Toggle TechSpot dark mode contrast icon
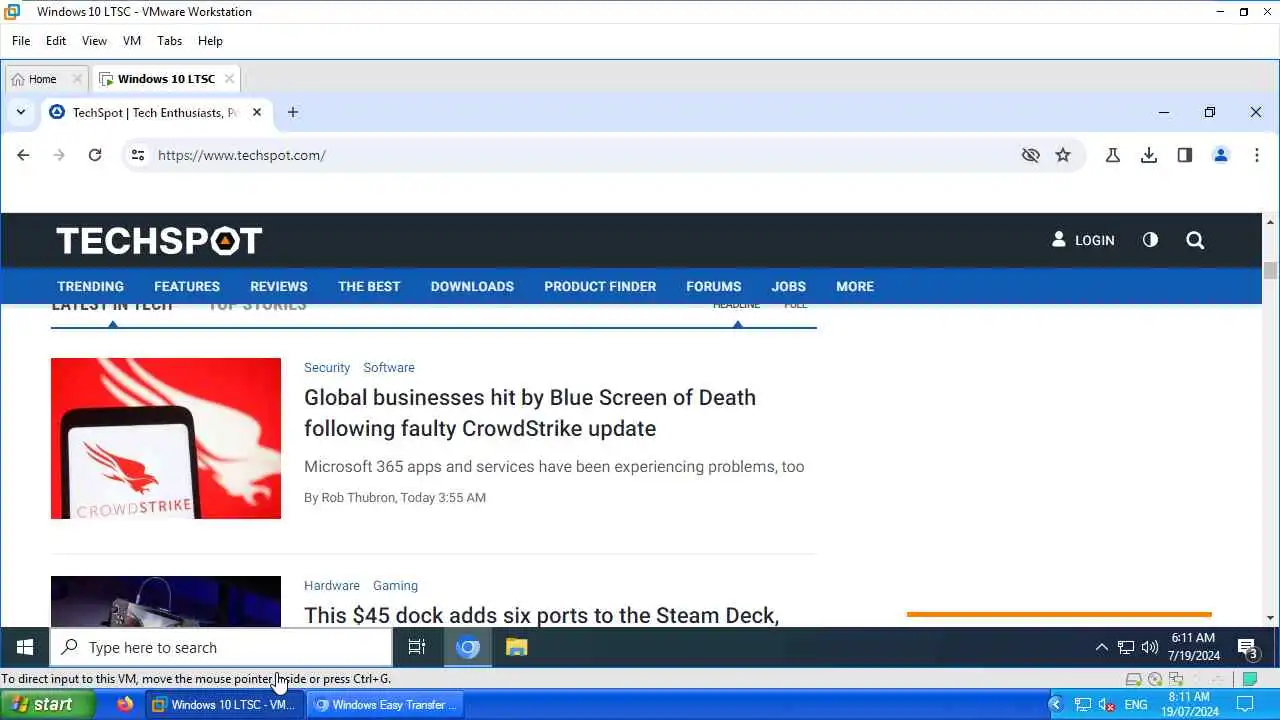Viewport: 1280px width, 720px height. 1150,240
